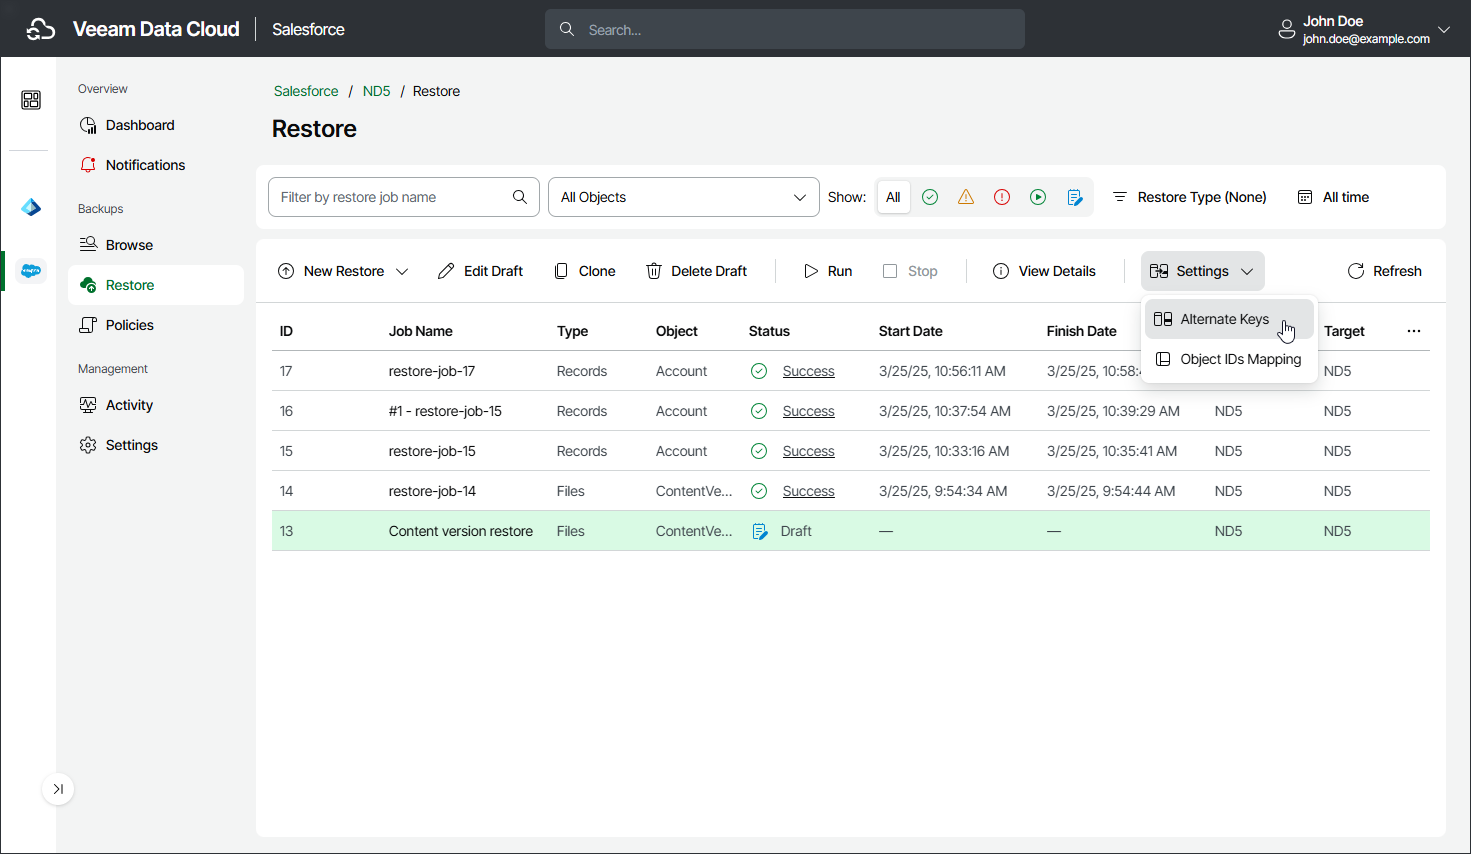Select the row named restore-job-14

(851, 491)
